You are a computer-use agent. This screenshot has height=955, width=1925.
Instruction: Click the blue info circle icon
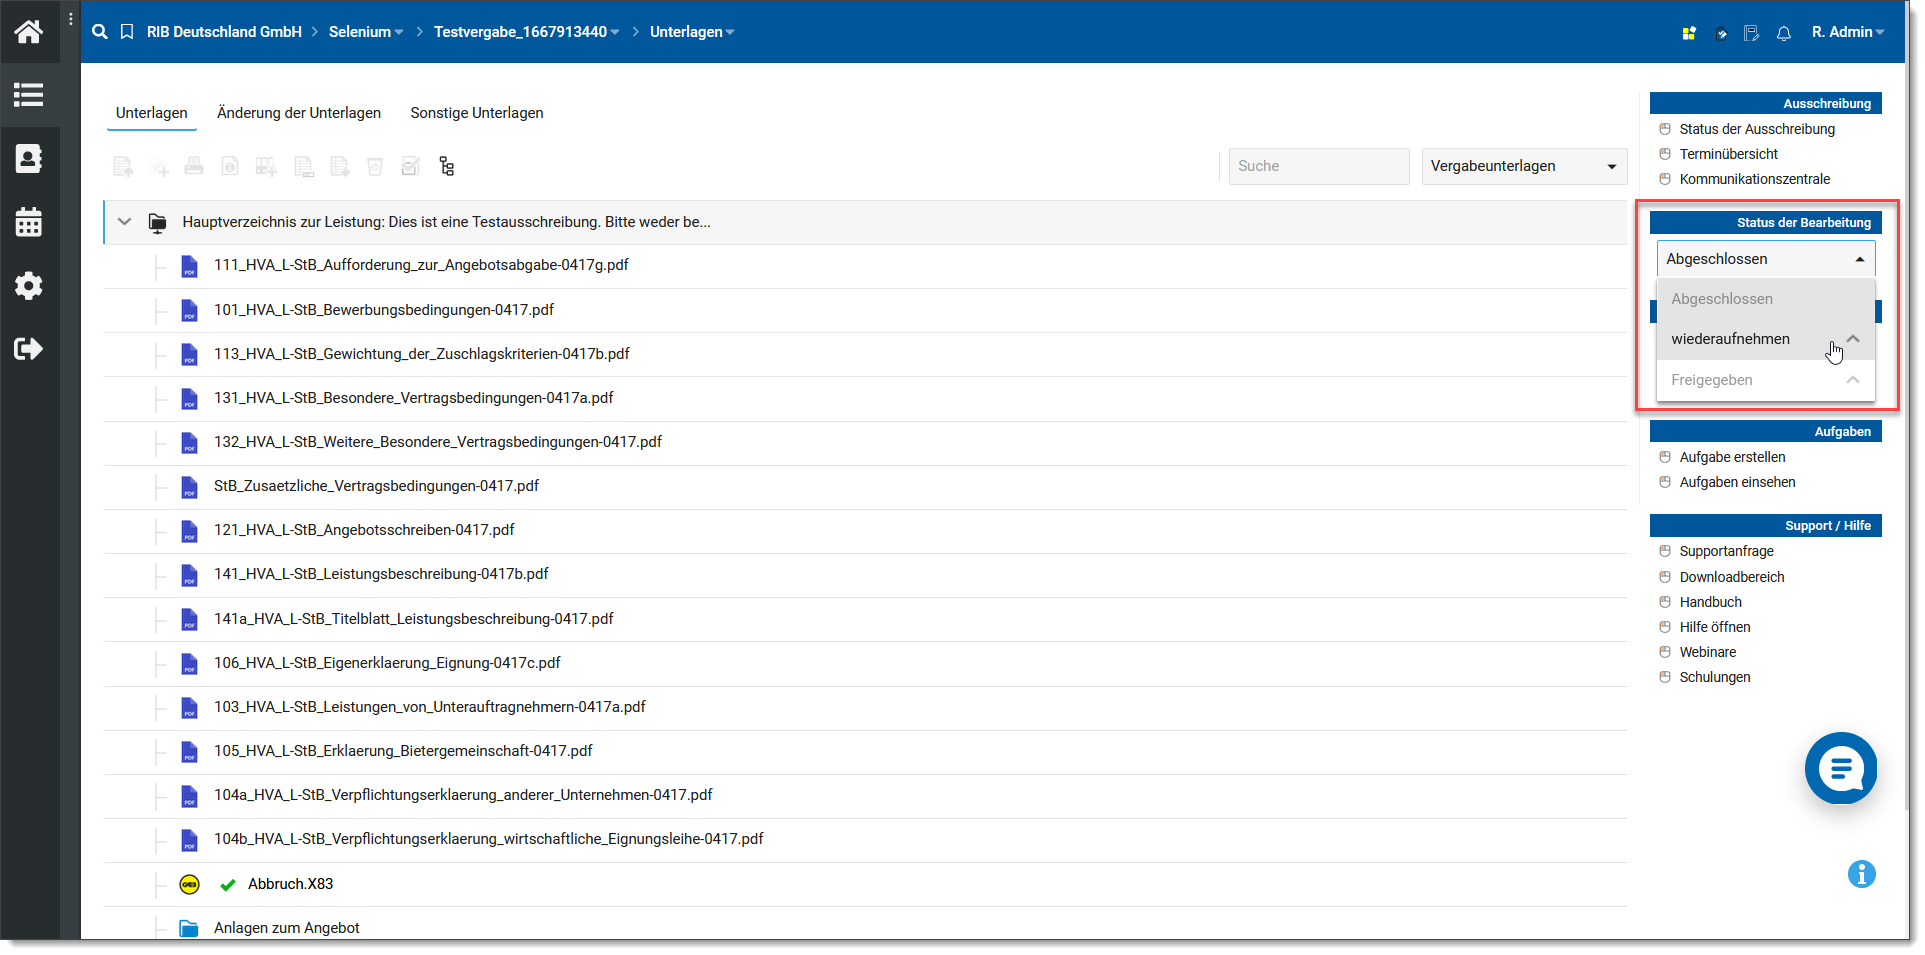click(1861, 874)
